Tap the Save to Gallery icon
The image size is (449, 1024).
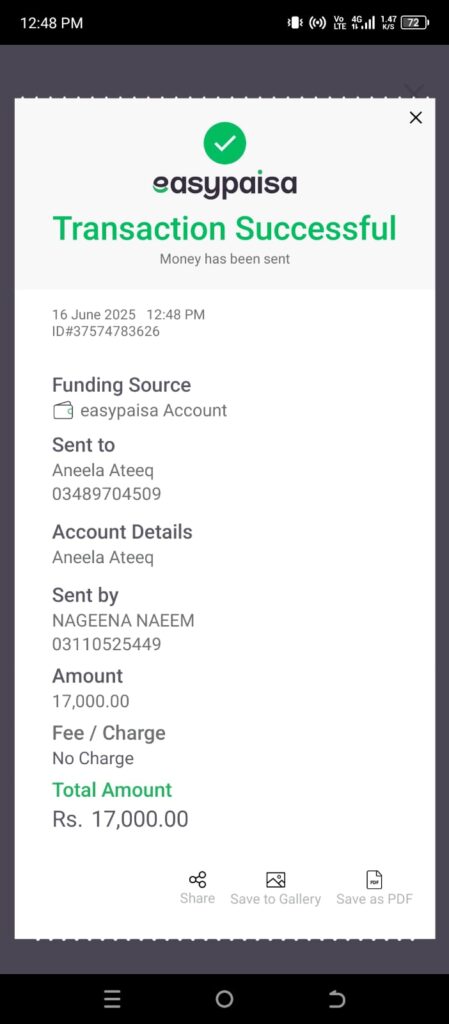point(275,879)
